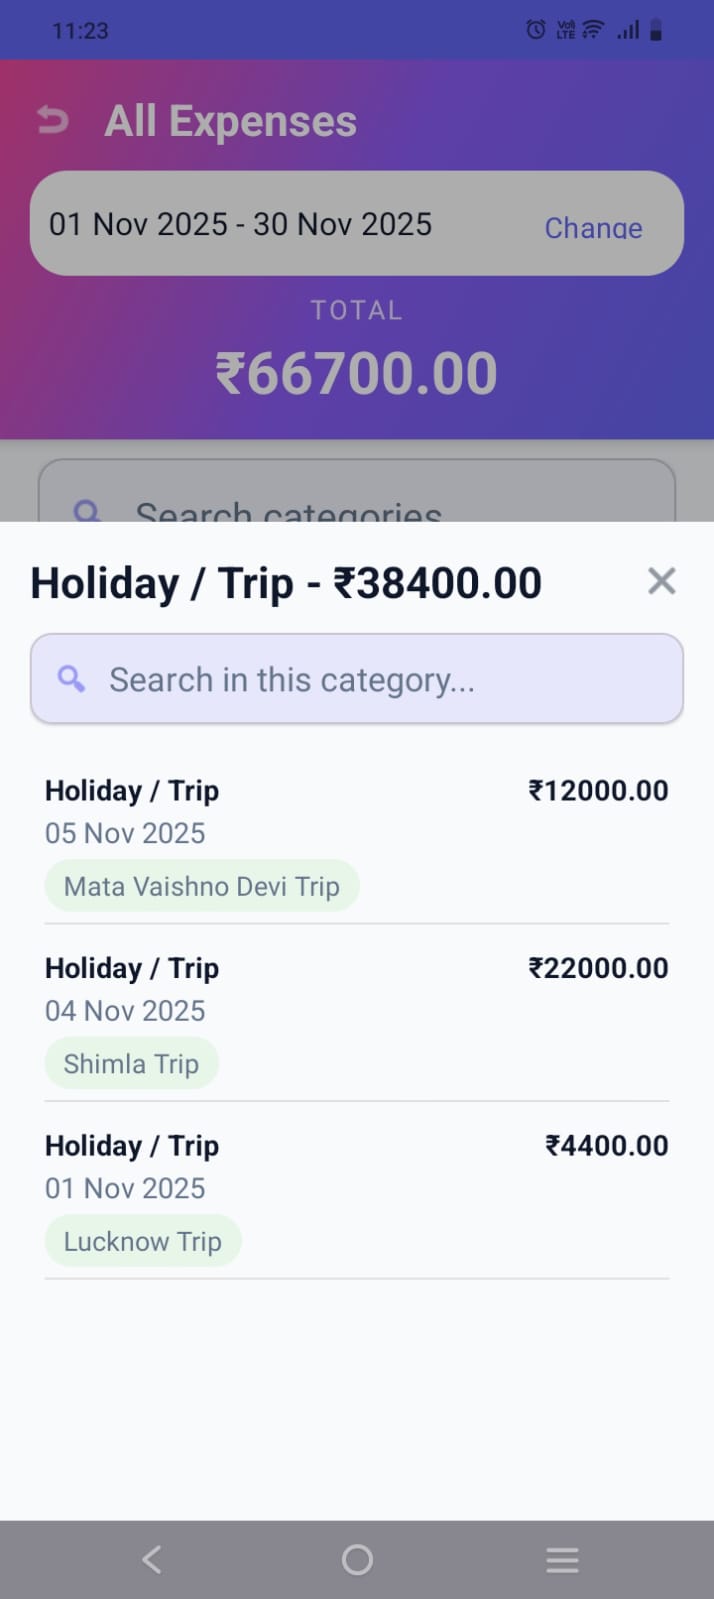Image resolution: width=714 pixels, height=1599 pixels.
Task: Tap the Mata Vaishno Devi Trip tag
Action: [201, 886]
